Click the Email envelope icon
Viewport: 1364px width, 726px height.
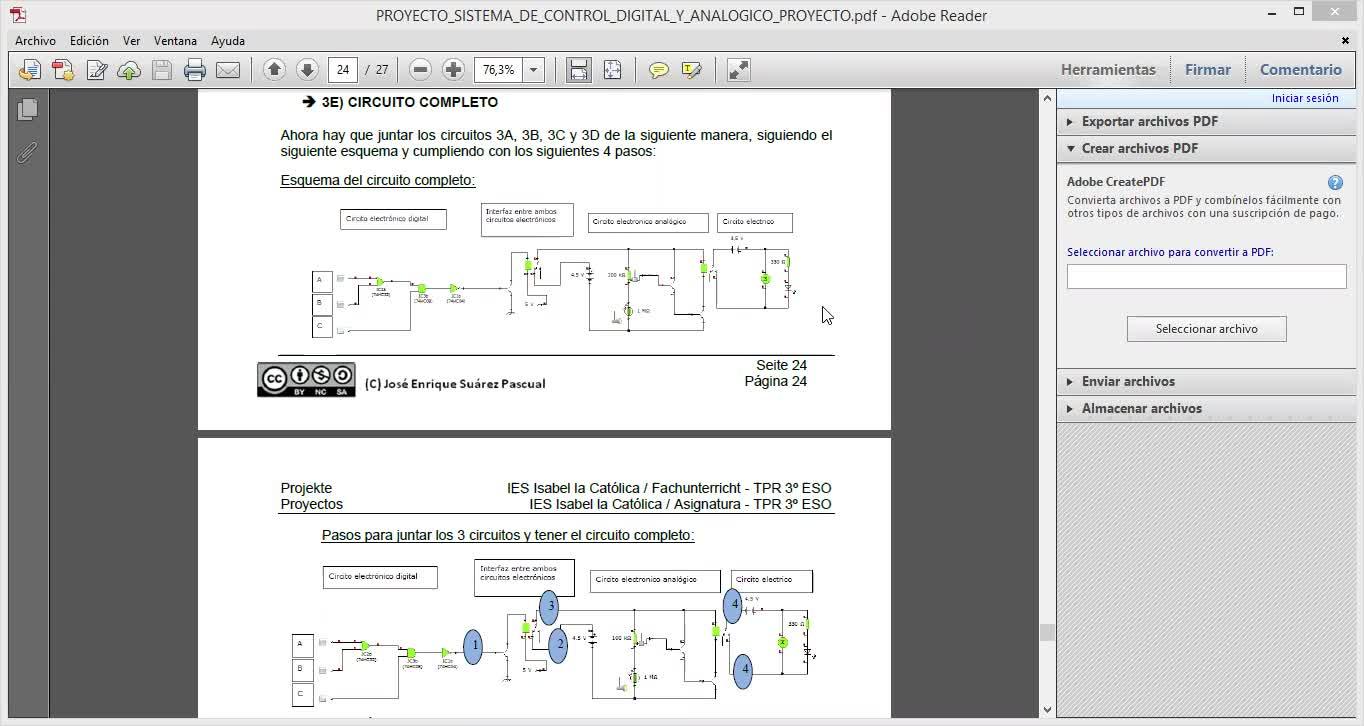(228, 70)
